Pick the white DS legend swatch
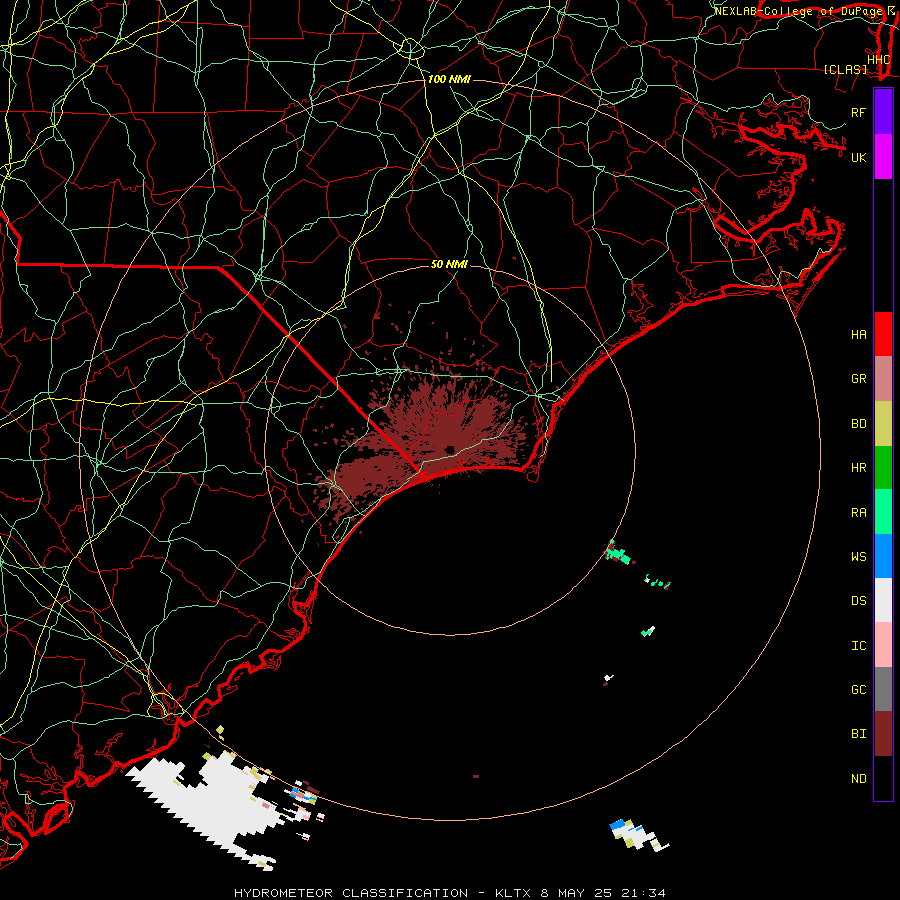The image size is (900, 900). pyautogui.click(x=883, y=600)
